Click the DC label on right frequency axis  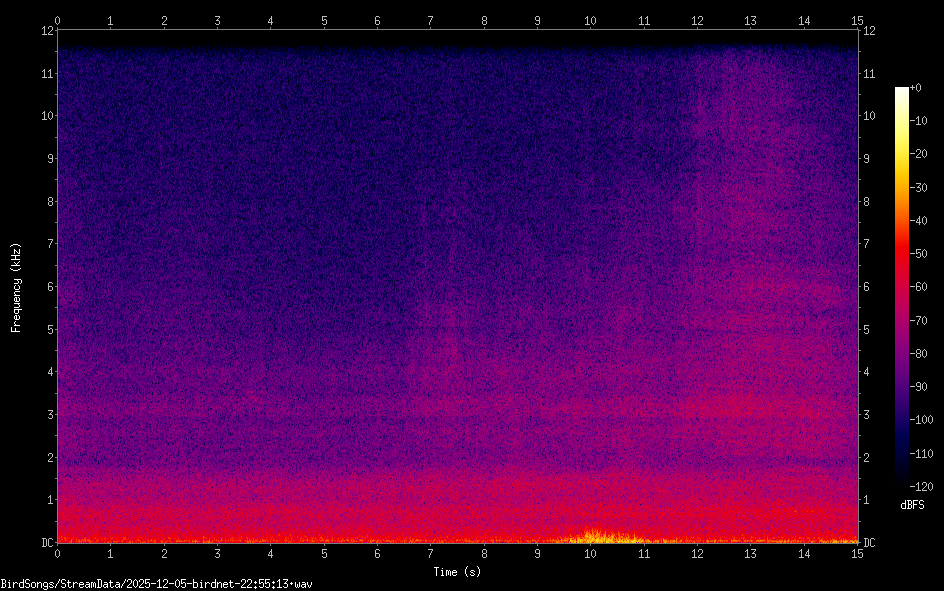coord(870,543)
